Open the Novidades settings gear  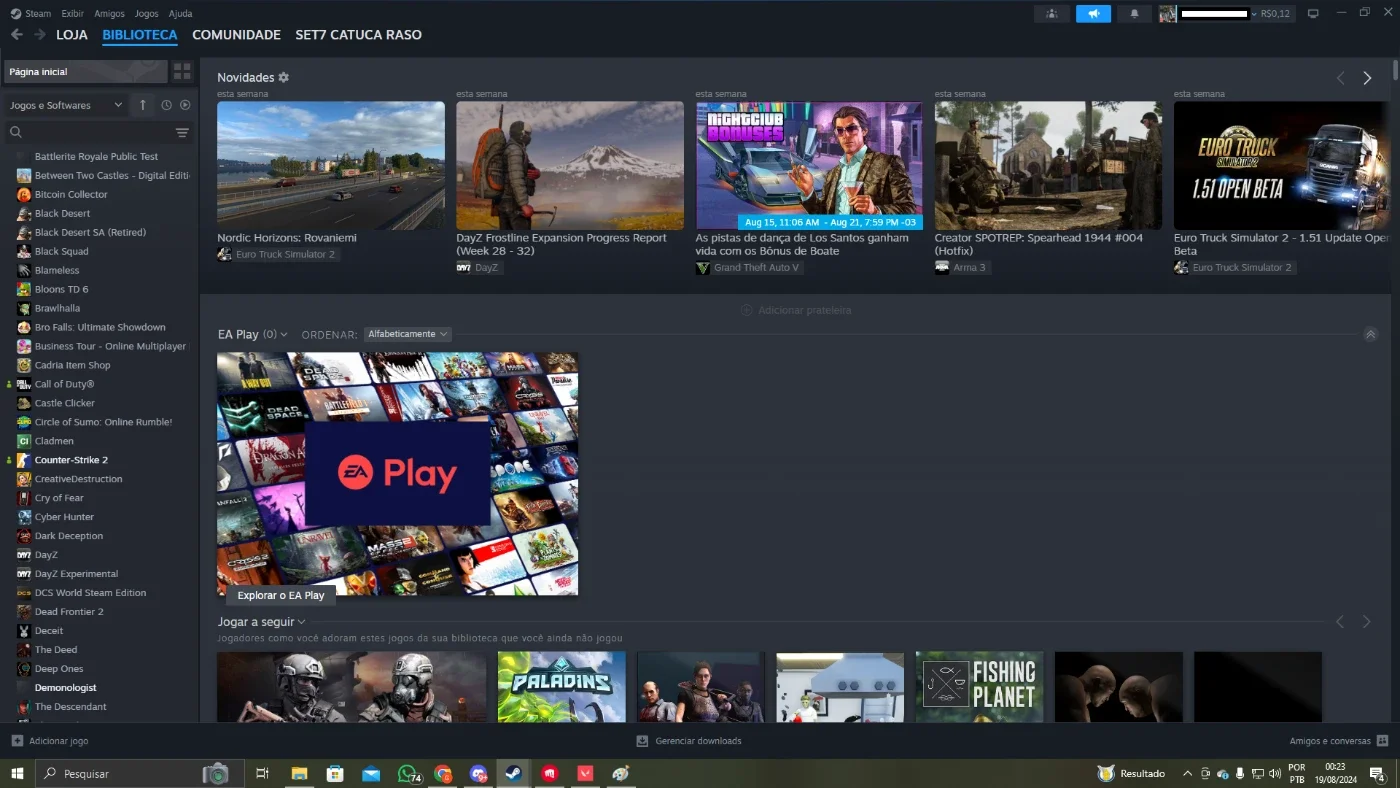click(284, 77)
